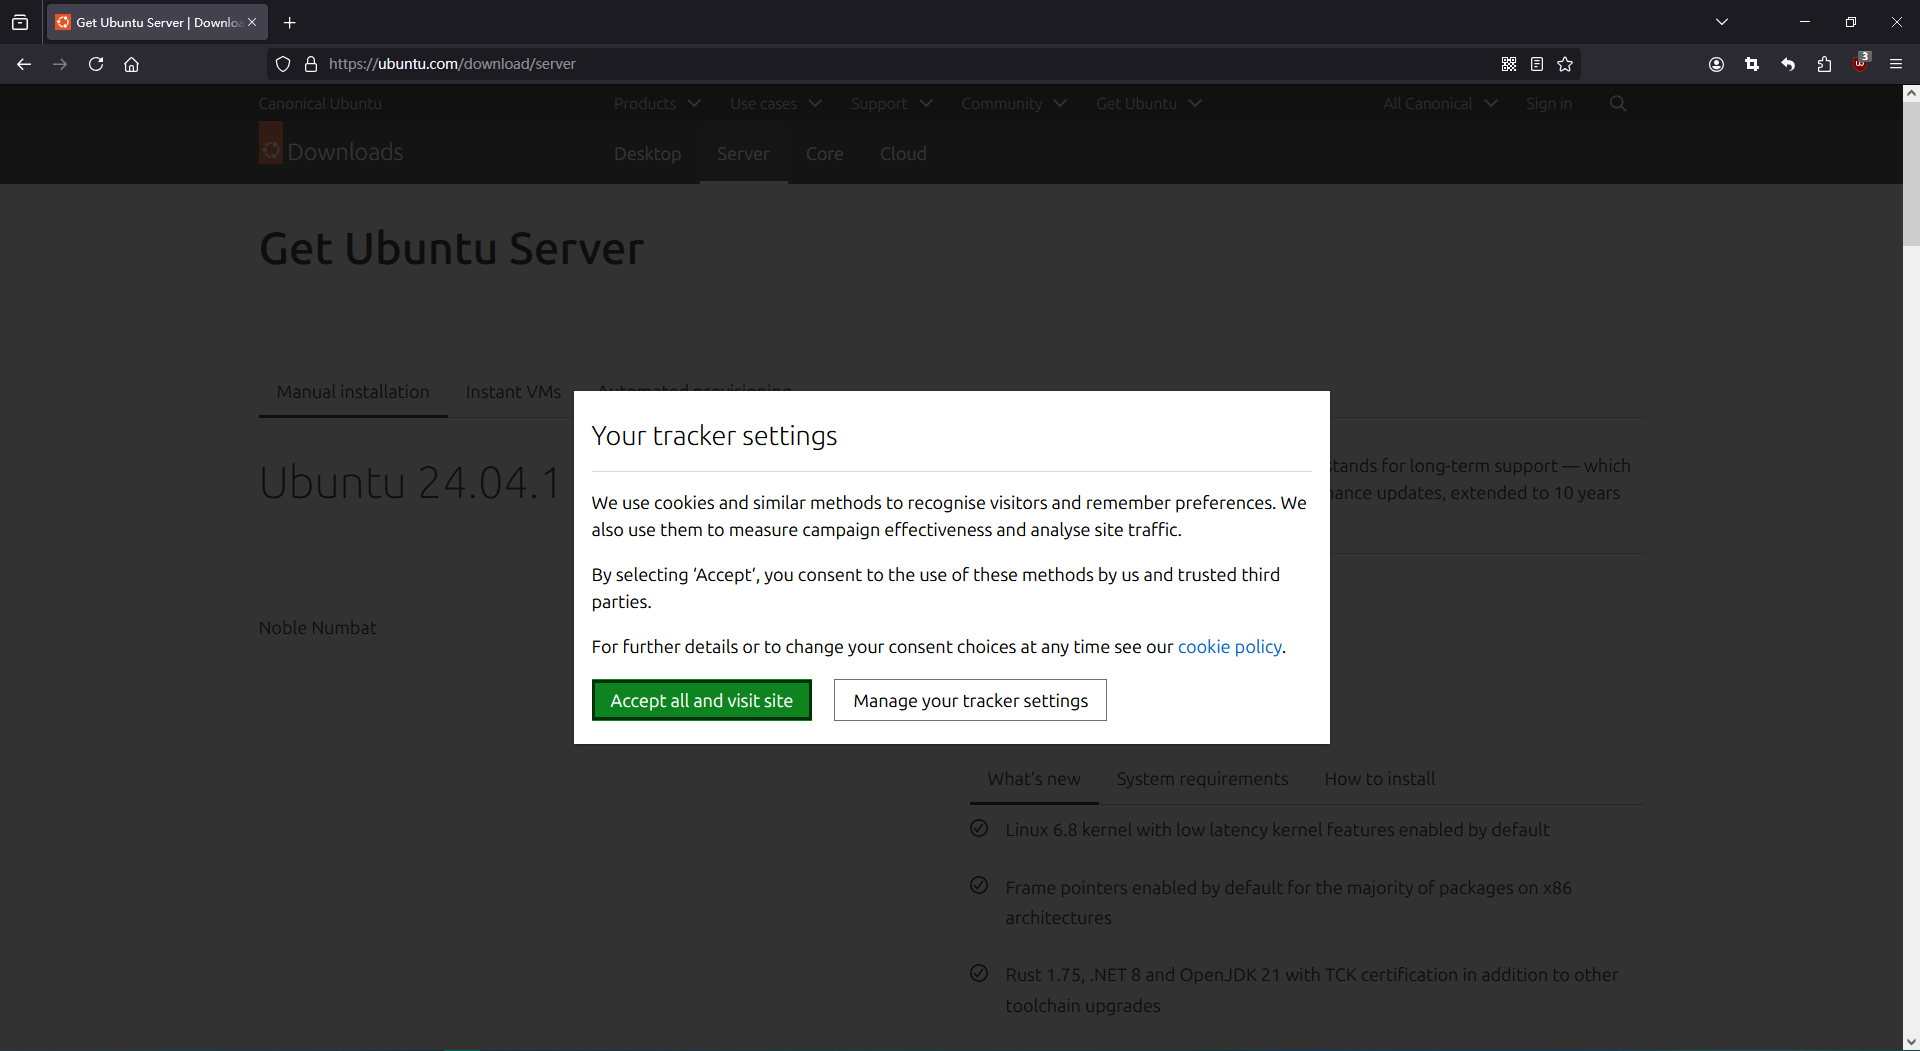1920x1051 pixels.
Task: Click the Downloads heading link
Action: pos(345,152)
